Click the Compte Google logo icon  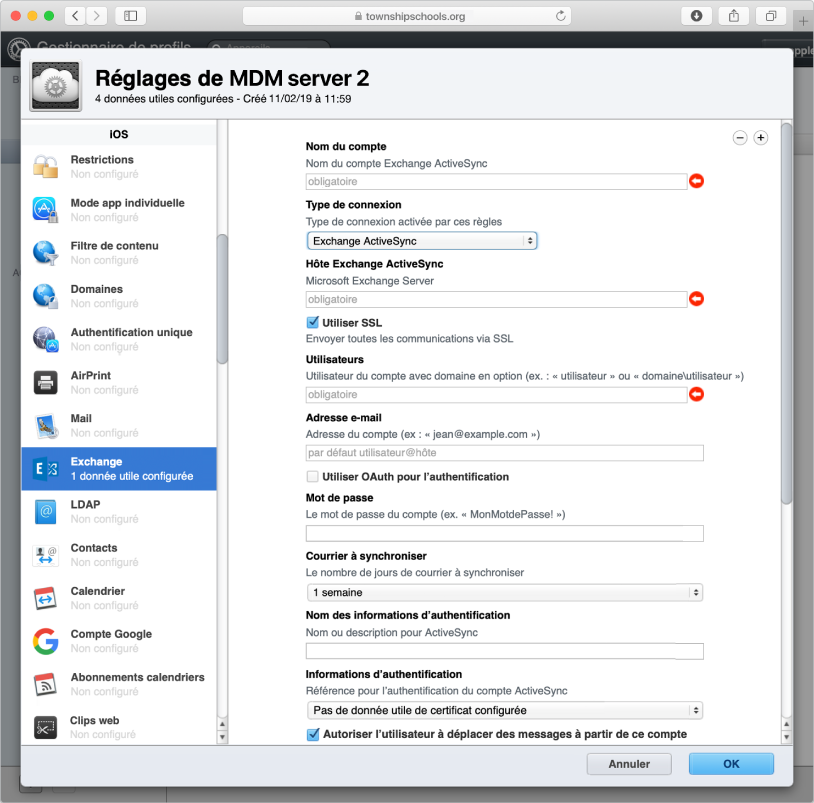coord(46,641)
